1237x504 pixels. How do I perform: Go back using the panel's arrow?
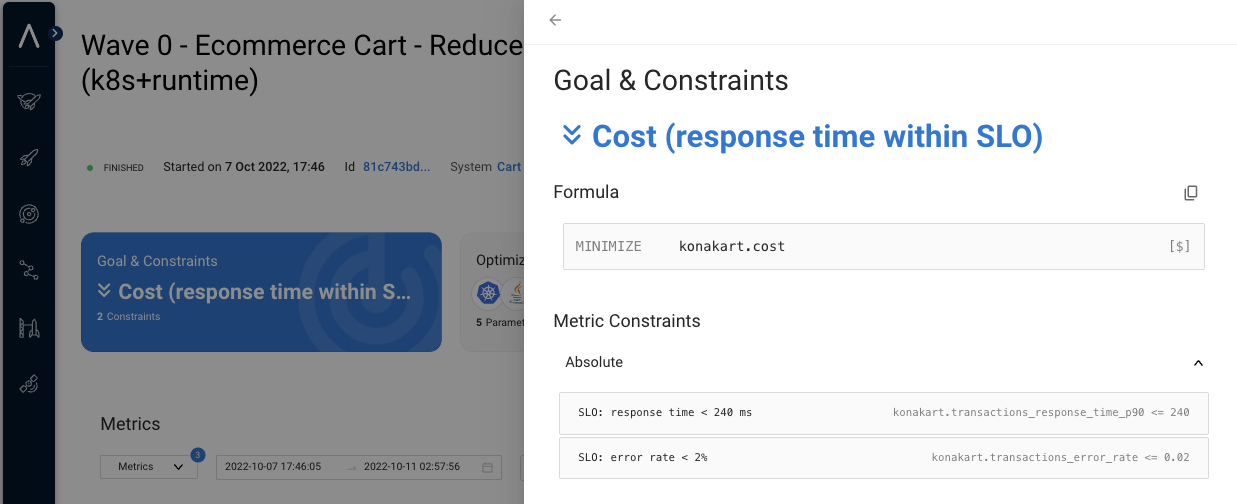555,20
